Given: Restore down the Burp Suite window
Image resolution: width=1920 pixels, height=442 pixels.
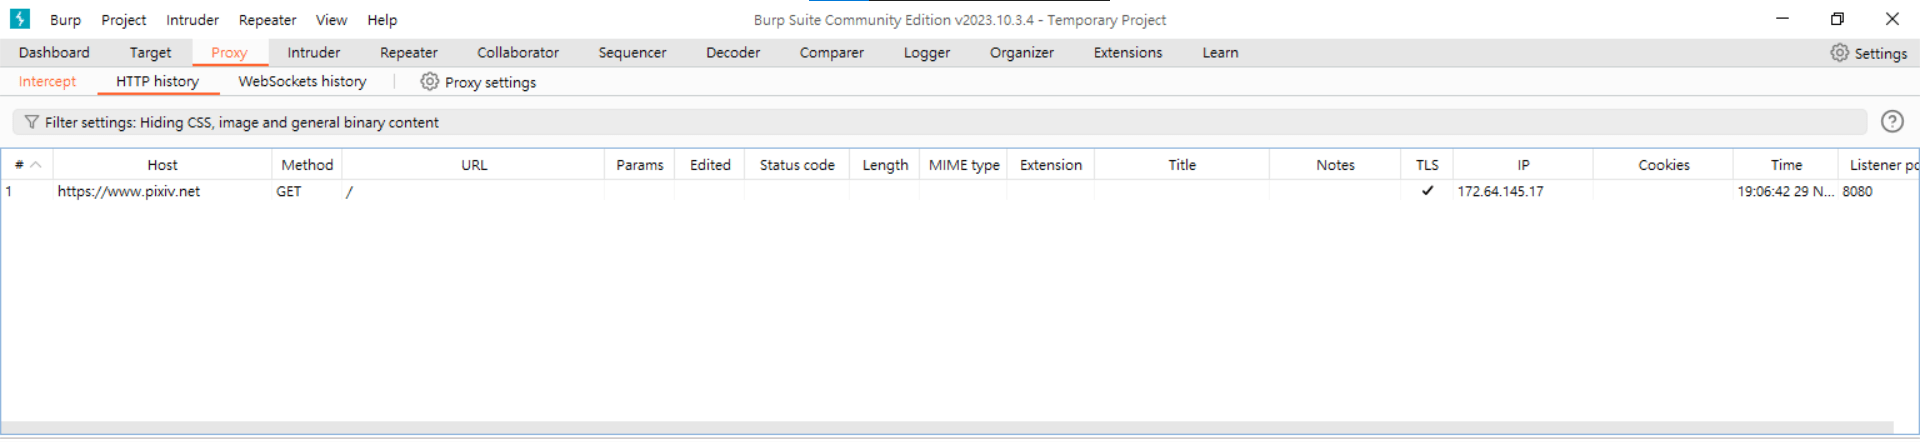Looking at the screenshot, I should click(1837, 19).
